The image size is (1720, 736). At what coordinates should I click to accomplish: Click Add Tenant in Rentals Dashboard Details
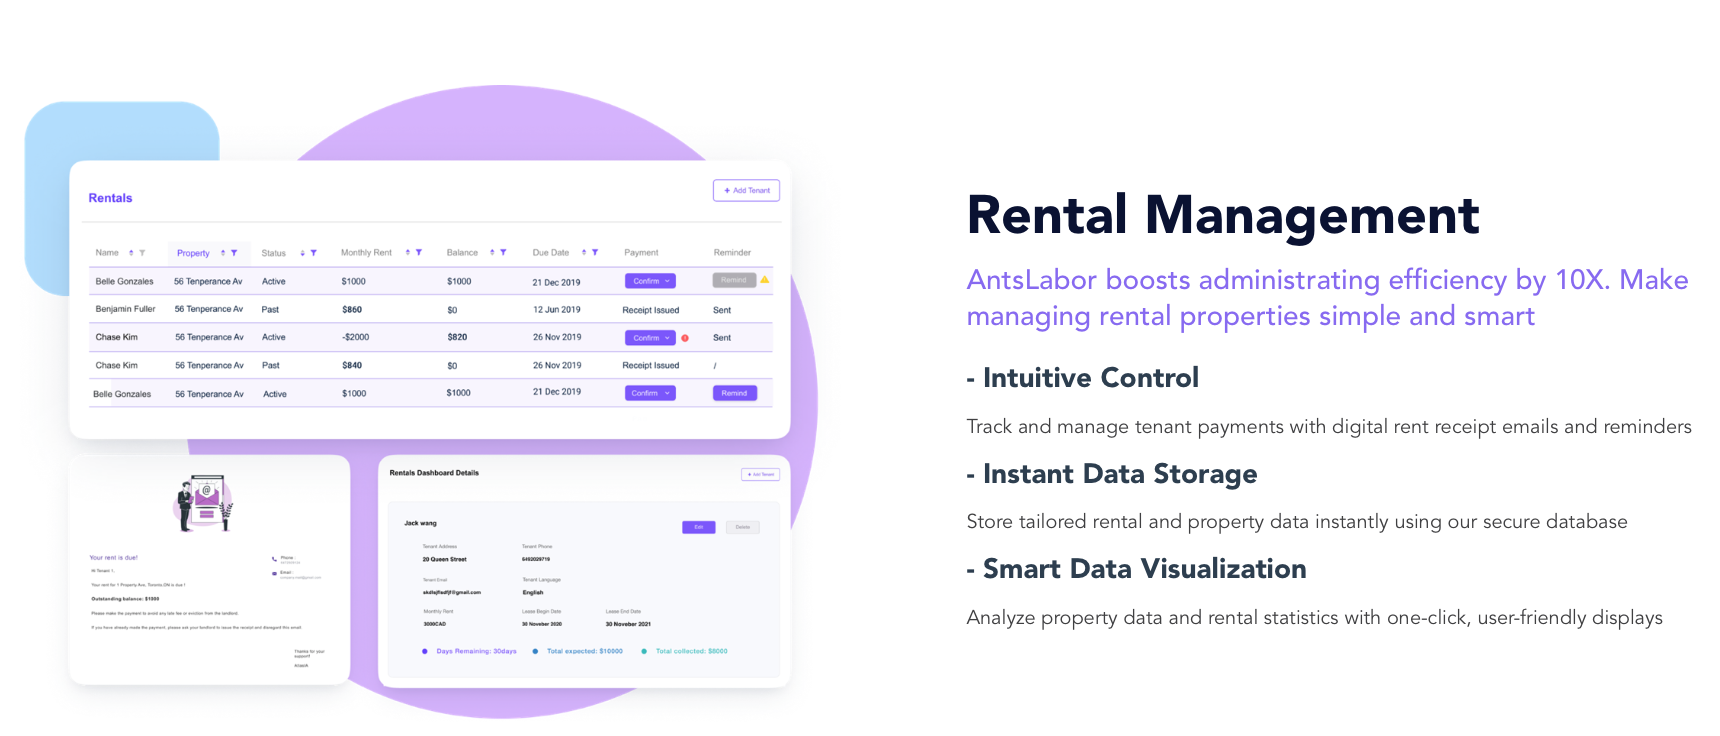point(761,474)
